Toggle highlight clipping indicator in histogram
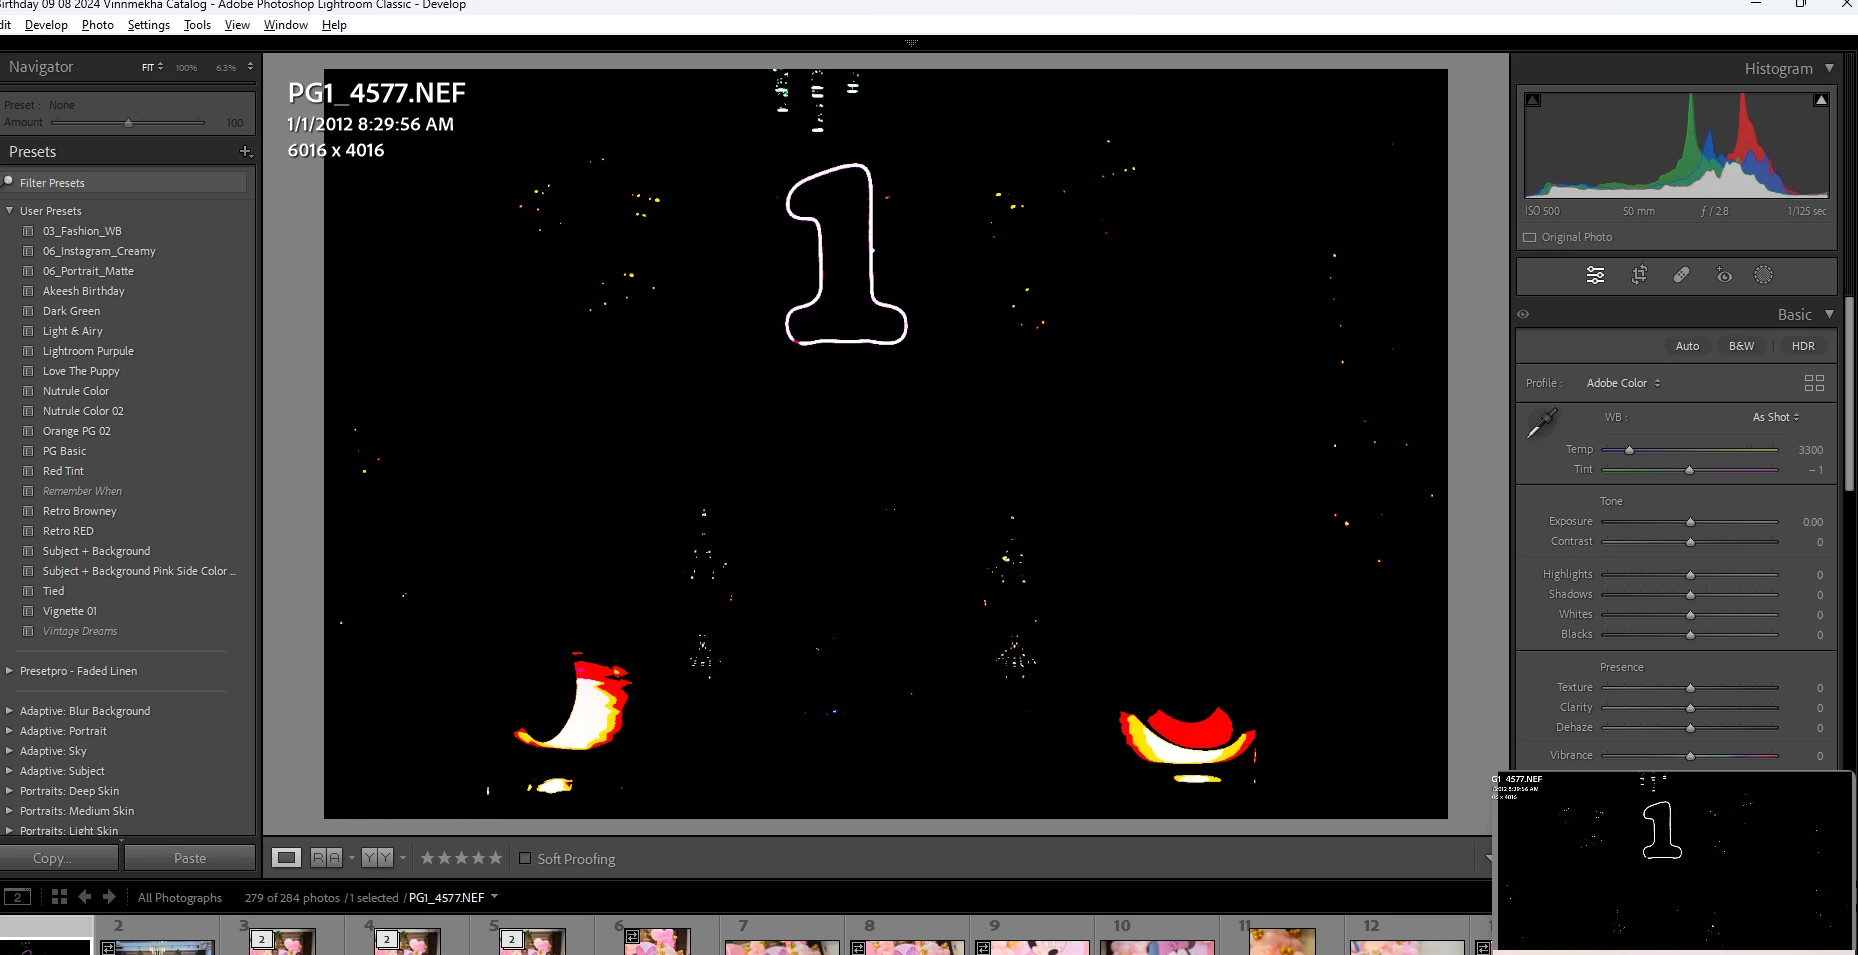The height and width of the screenshot is (955, 1858). pos(1821,100)
